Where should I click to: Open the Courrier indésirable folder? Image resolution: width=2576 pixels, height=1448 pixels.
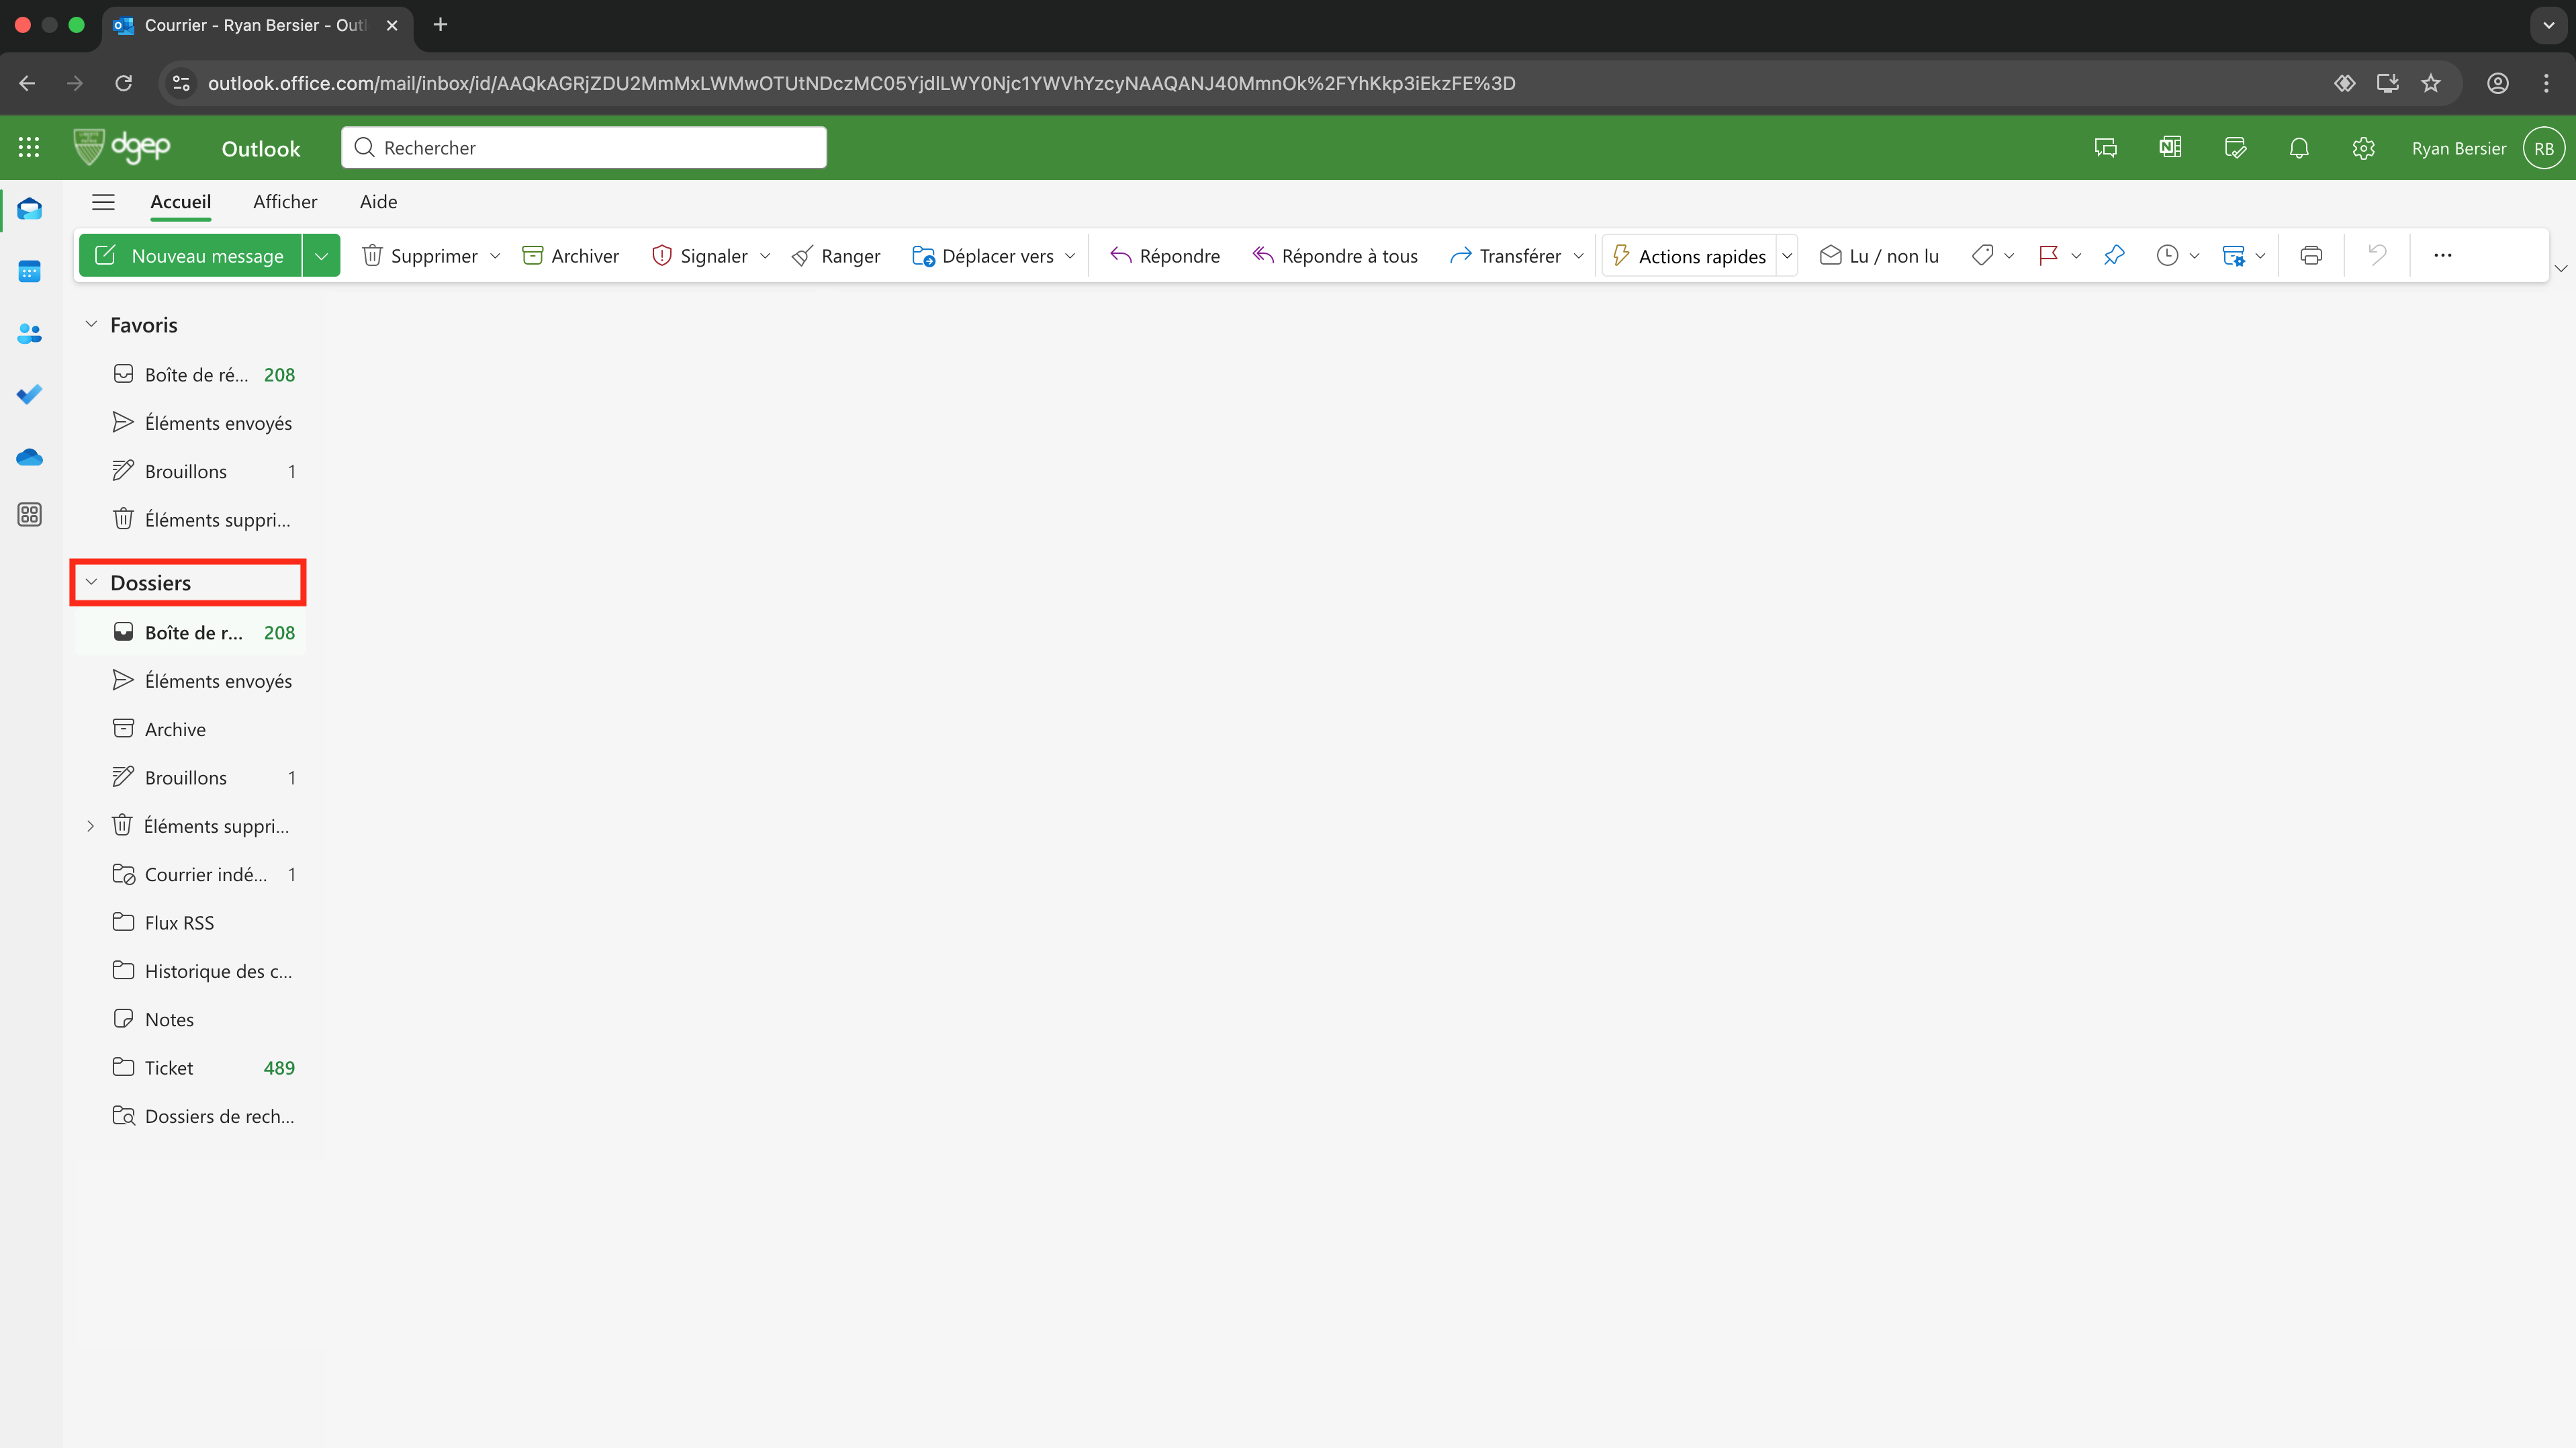click(190, 875)
